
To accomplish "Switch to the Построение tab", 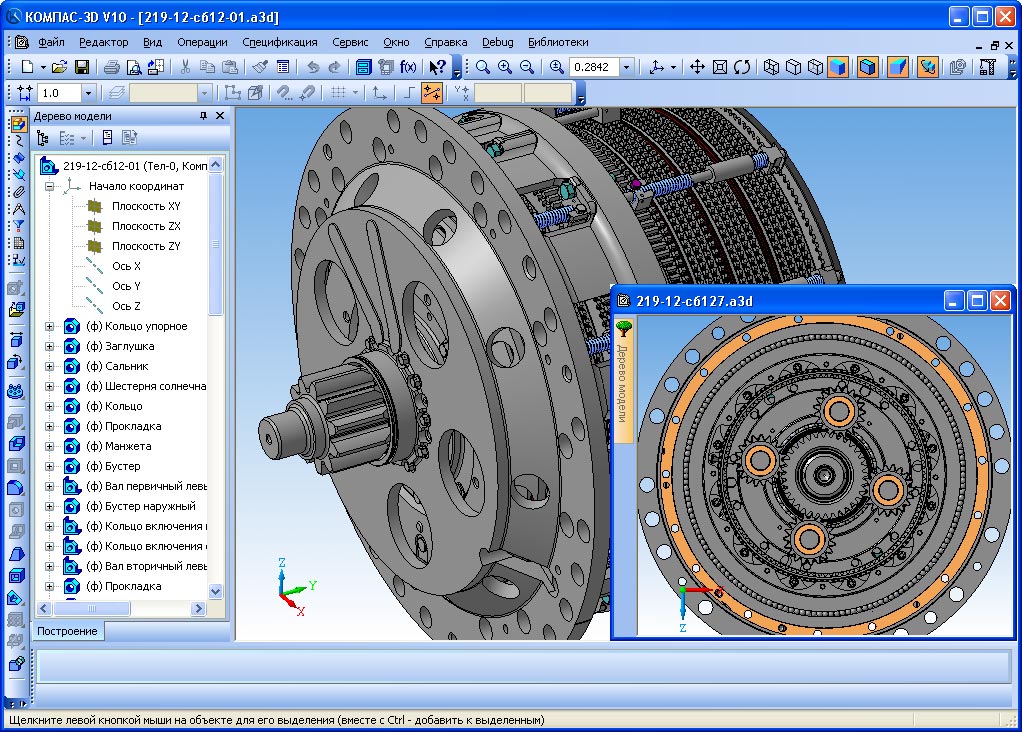I will (x=68, y=631).
